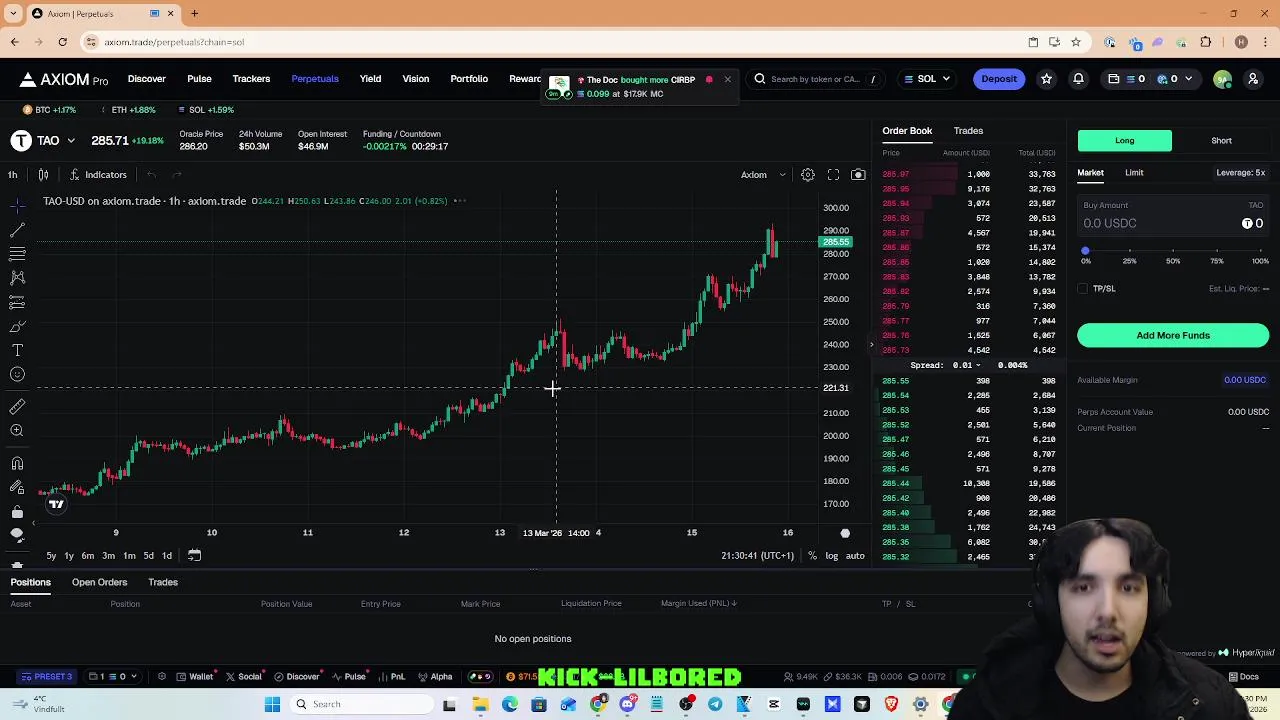This screenshot has height=720, width=1280.
Task: Open the Portfolio page
Action: click(469, 79)
